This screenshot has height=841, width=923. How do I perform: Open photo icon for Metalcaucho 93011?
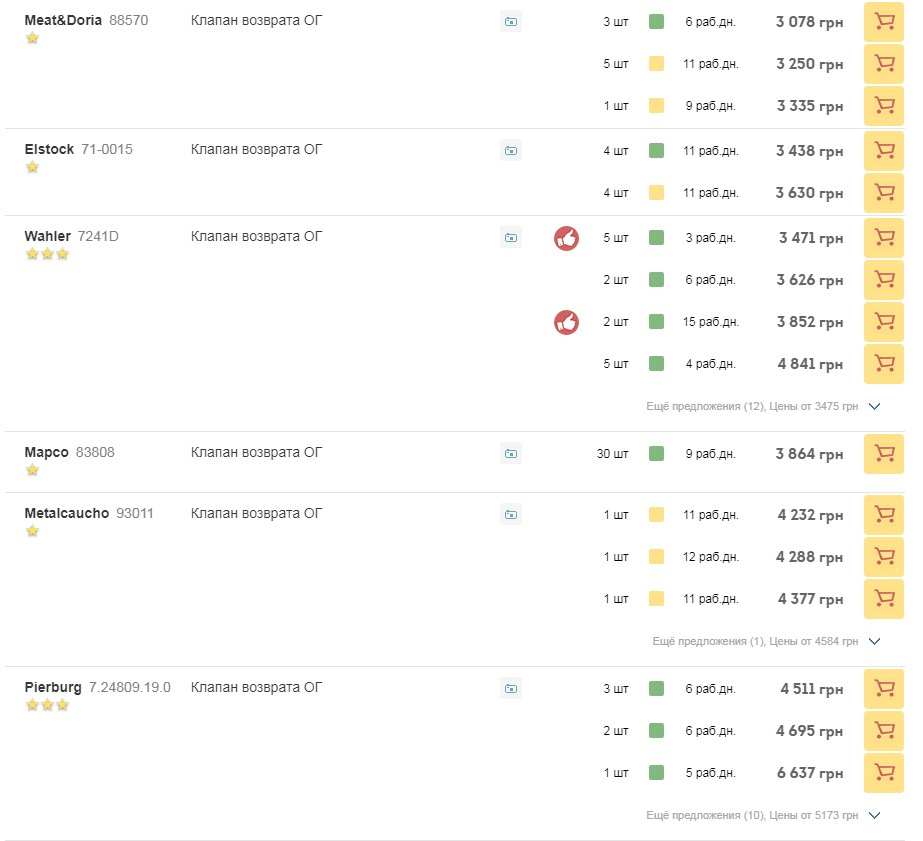point(510,515)
